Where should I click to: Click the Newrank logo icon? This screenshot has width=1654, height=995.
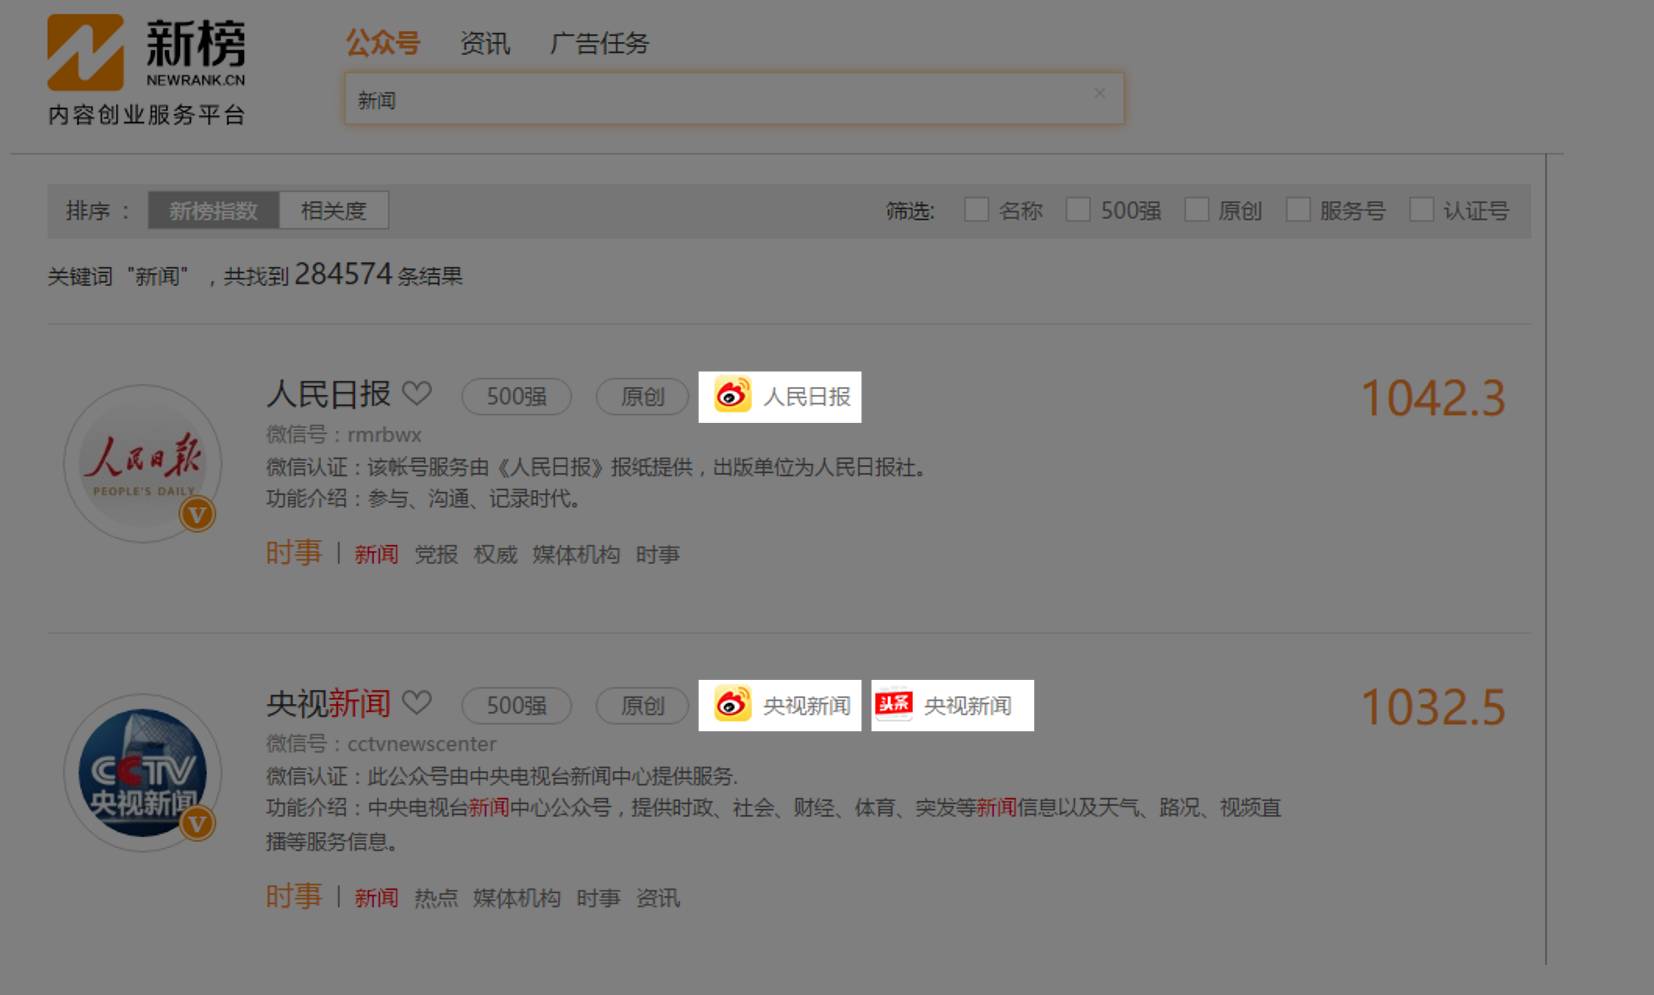tap(86, 52)
